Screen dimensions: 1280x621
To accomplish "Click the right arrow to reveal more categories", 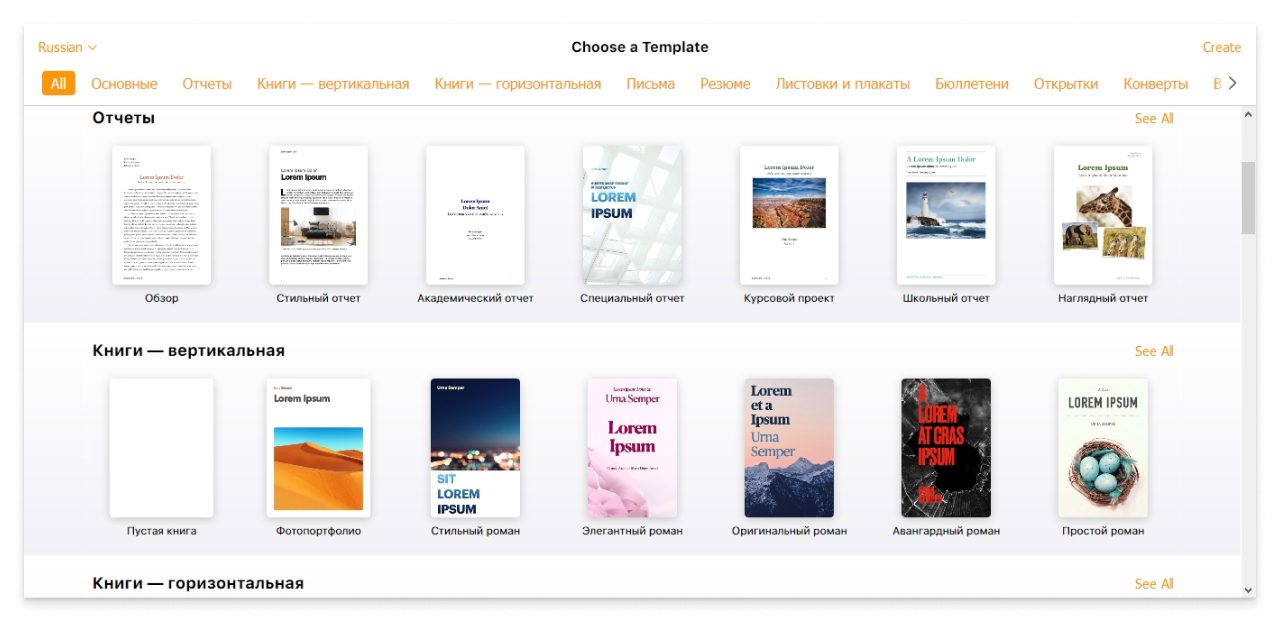I will click(1234, 85).
